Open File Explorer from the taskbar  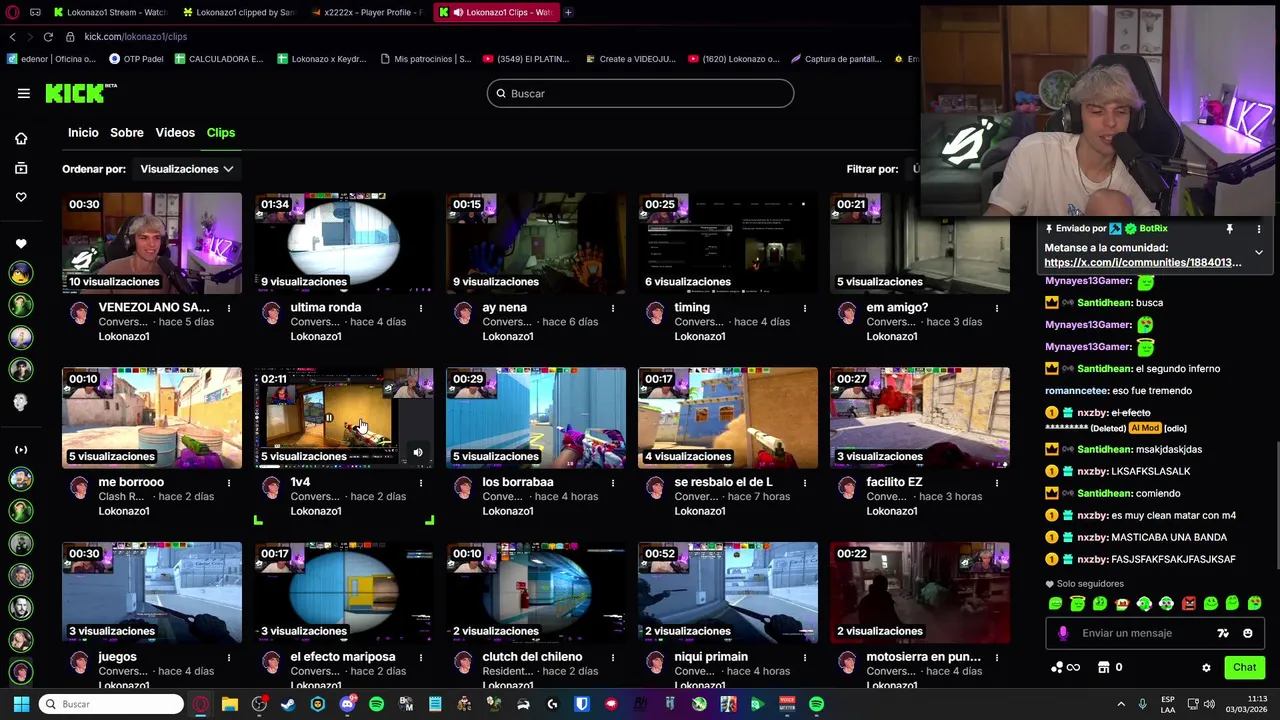[230, 704]
